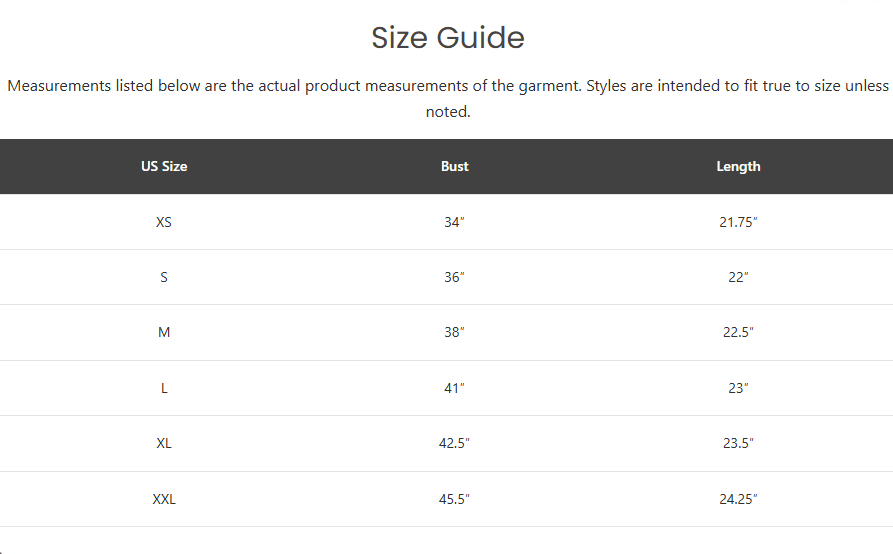Select the XL size cell
The image size is (893, 554).
[164, 444]
